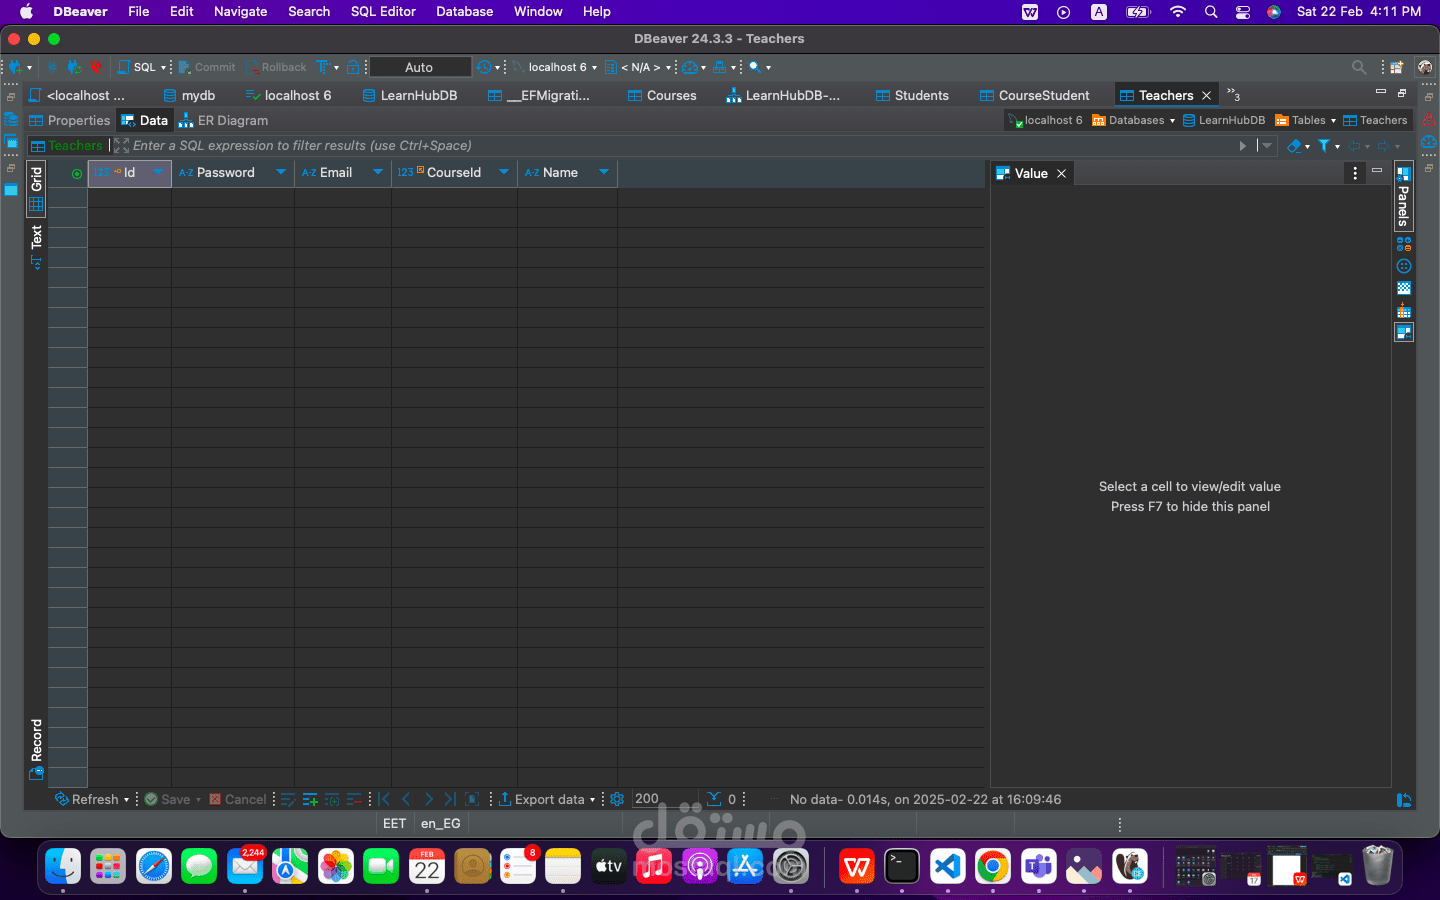Expand the Tables breadcrumb dropdown
This screenshot has width=1440, height=900.
point(1333,121)
